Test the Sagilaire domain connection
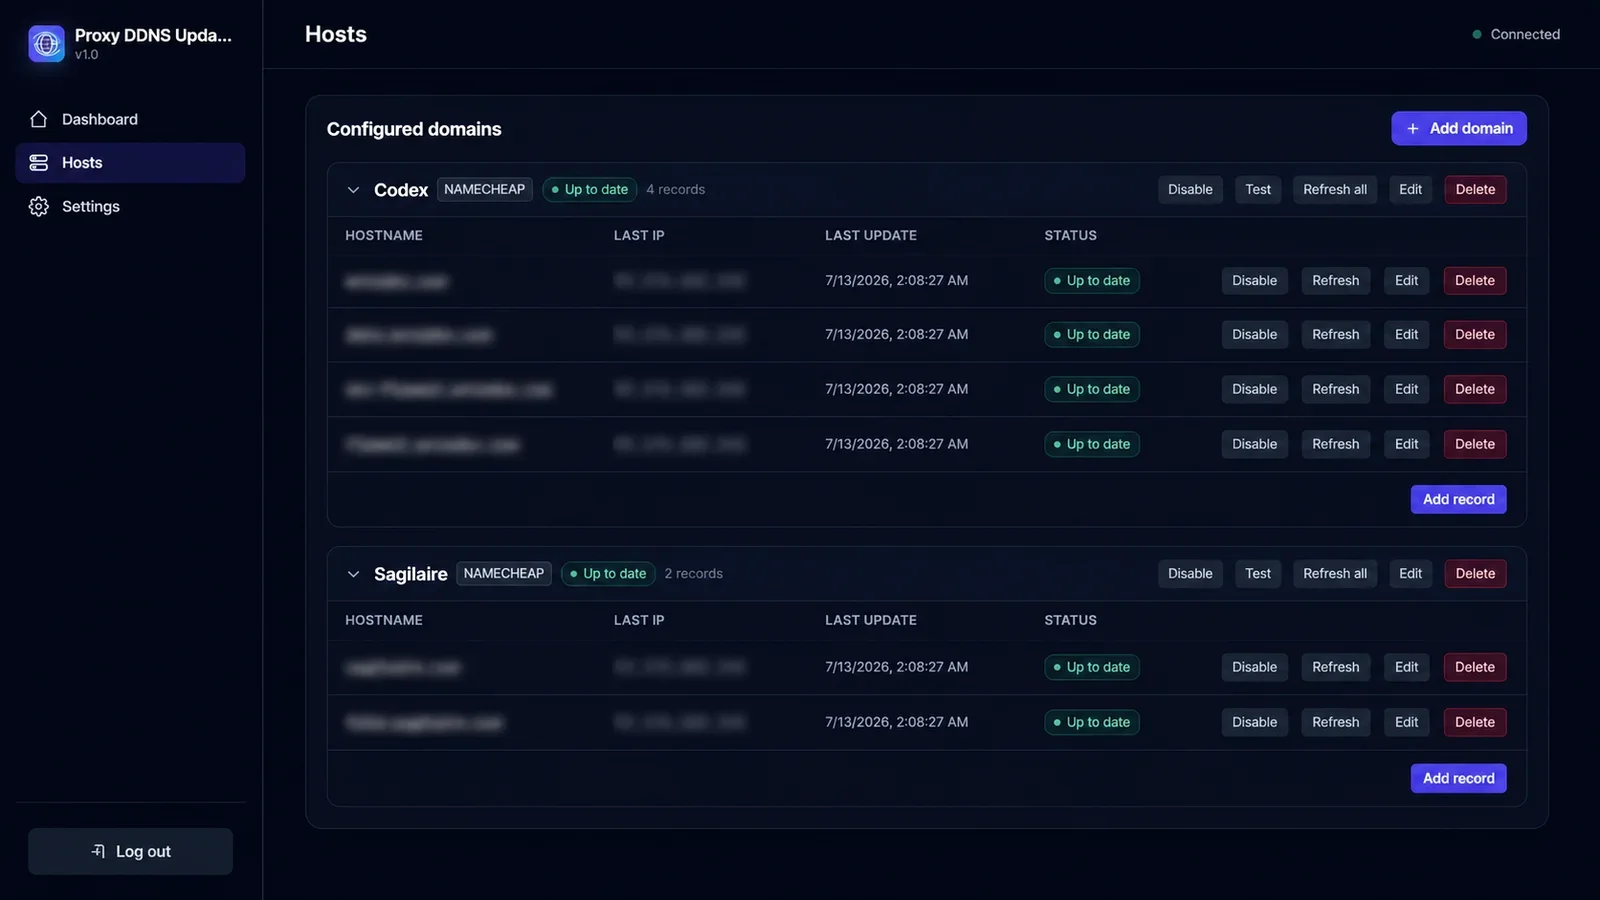 tap(1258, 574)
